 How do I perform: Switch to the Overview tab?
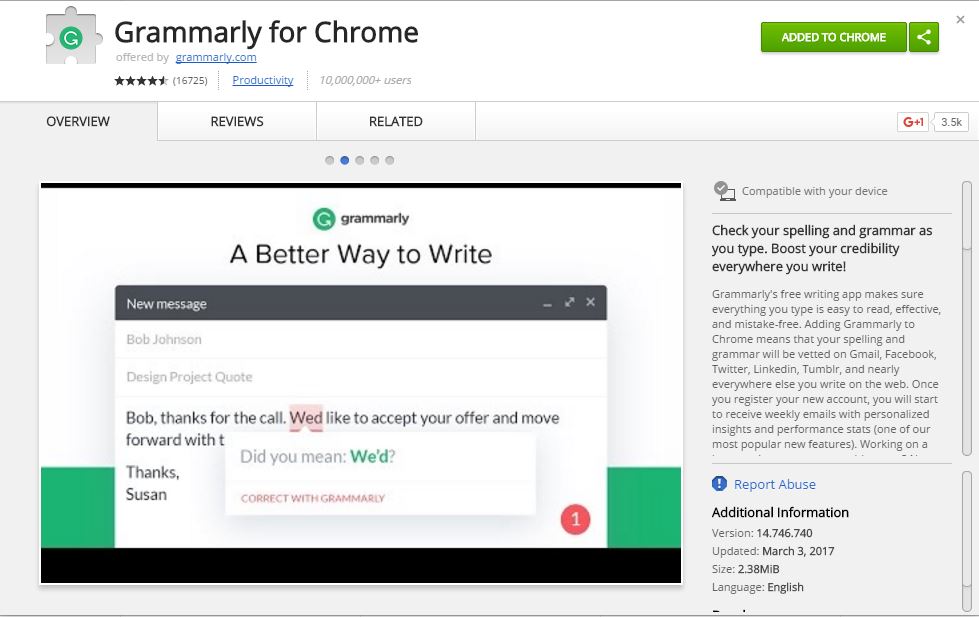pos(78,121)
